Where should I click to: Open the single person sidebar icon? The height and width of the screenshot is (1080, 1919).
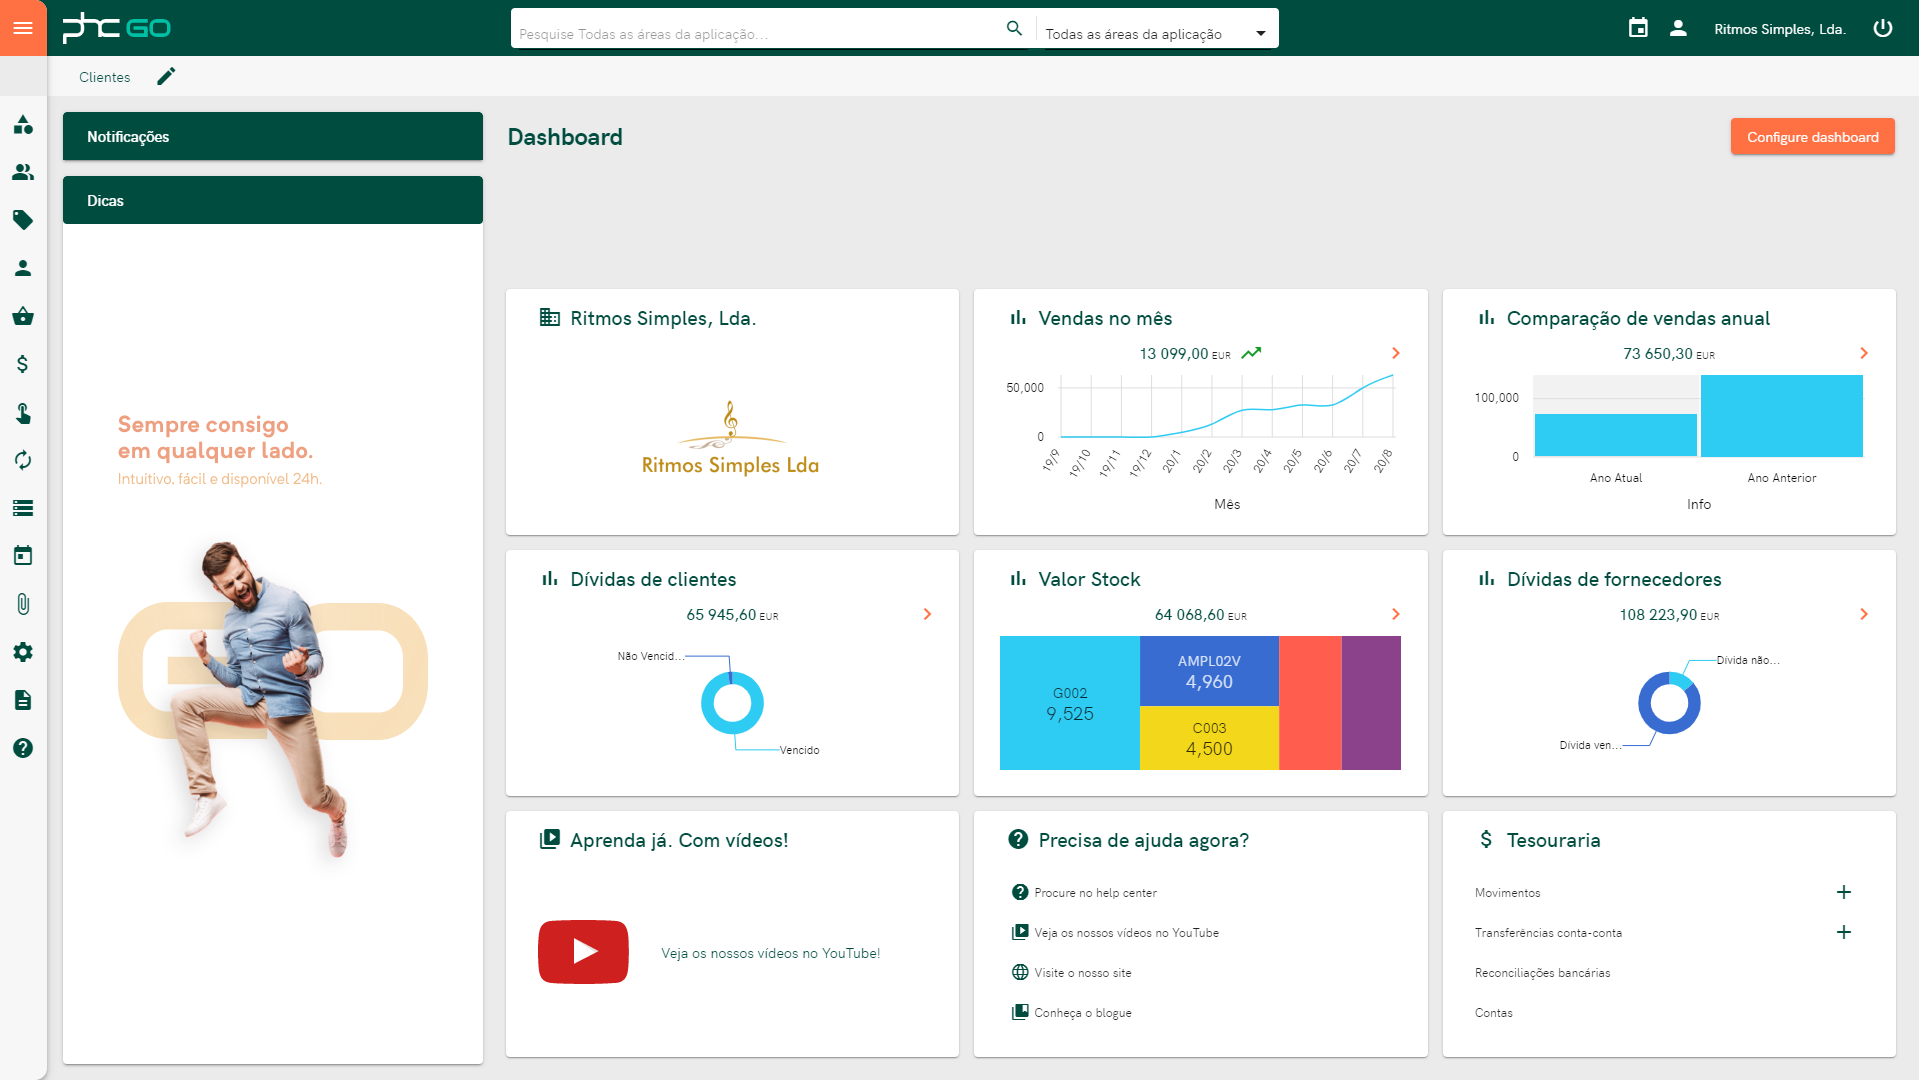23,268
